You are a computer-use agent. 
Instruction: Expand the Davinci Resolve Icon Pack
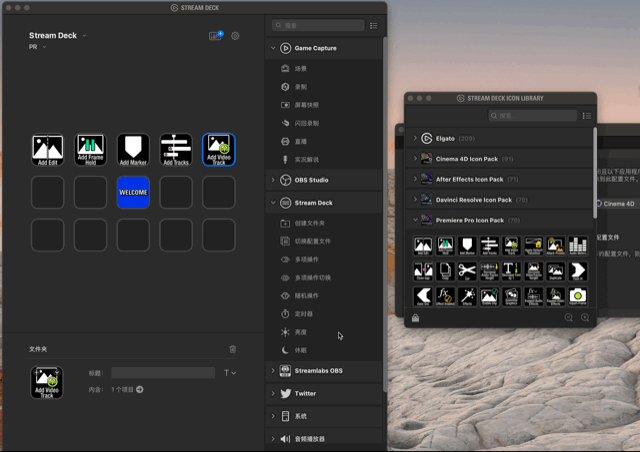(x=415, y=199)
